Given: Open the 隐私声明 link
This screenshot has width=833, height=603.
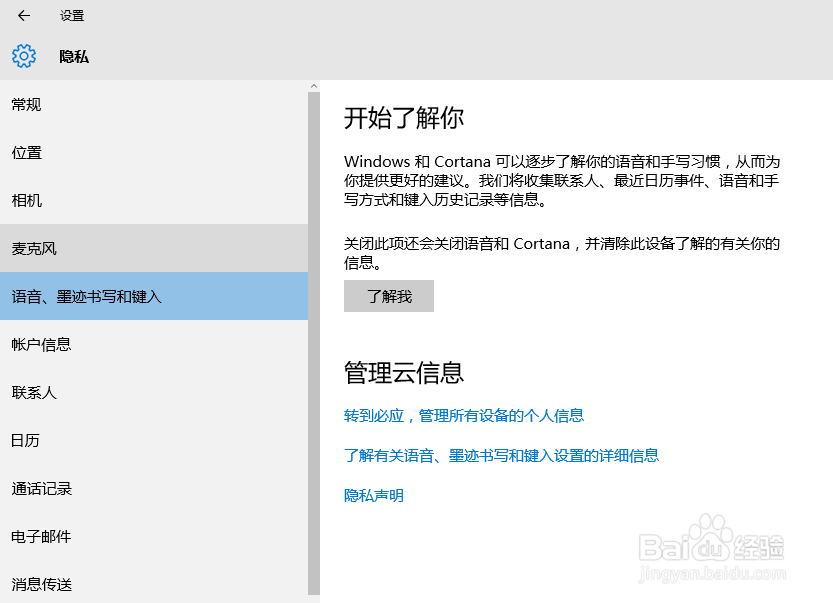Looking at the screenshot, I should [374, 495].
